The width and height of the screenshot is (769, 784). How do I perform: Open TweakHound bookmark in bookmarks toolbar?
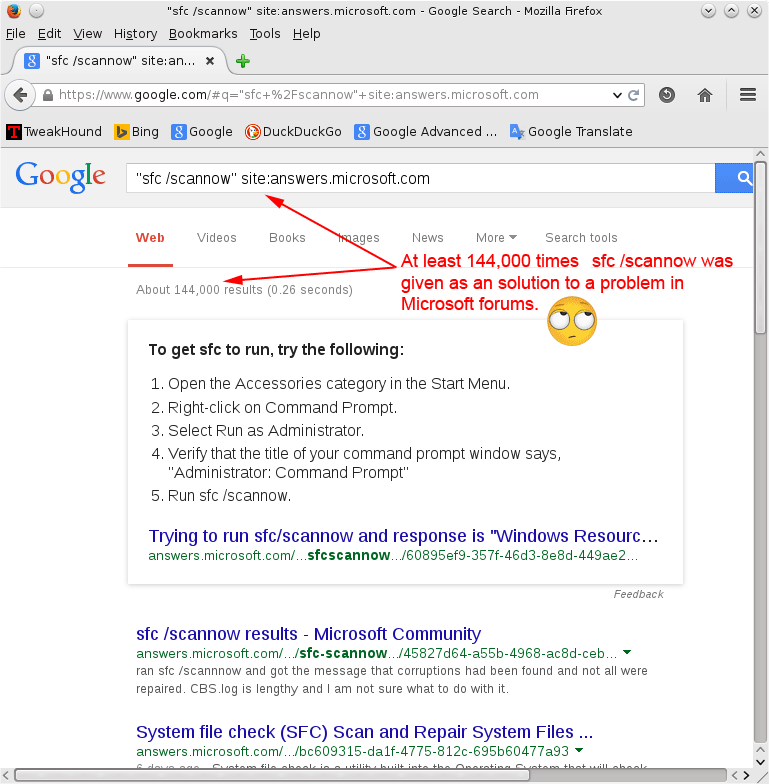tap(56, 131)
